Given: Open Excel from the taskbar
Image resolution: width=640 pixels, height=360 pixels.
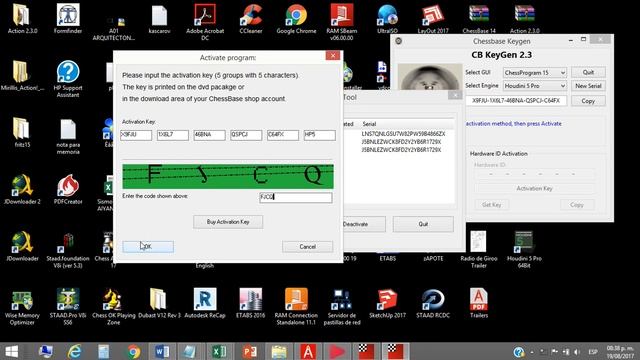Looking at the screenshot, I should [220, 351].
